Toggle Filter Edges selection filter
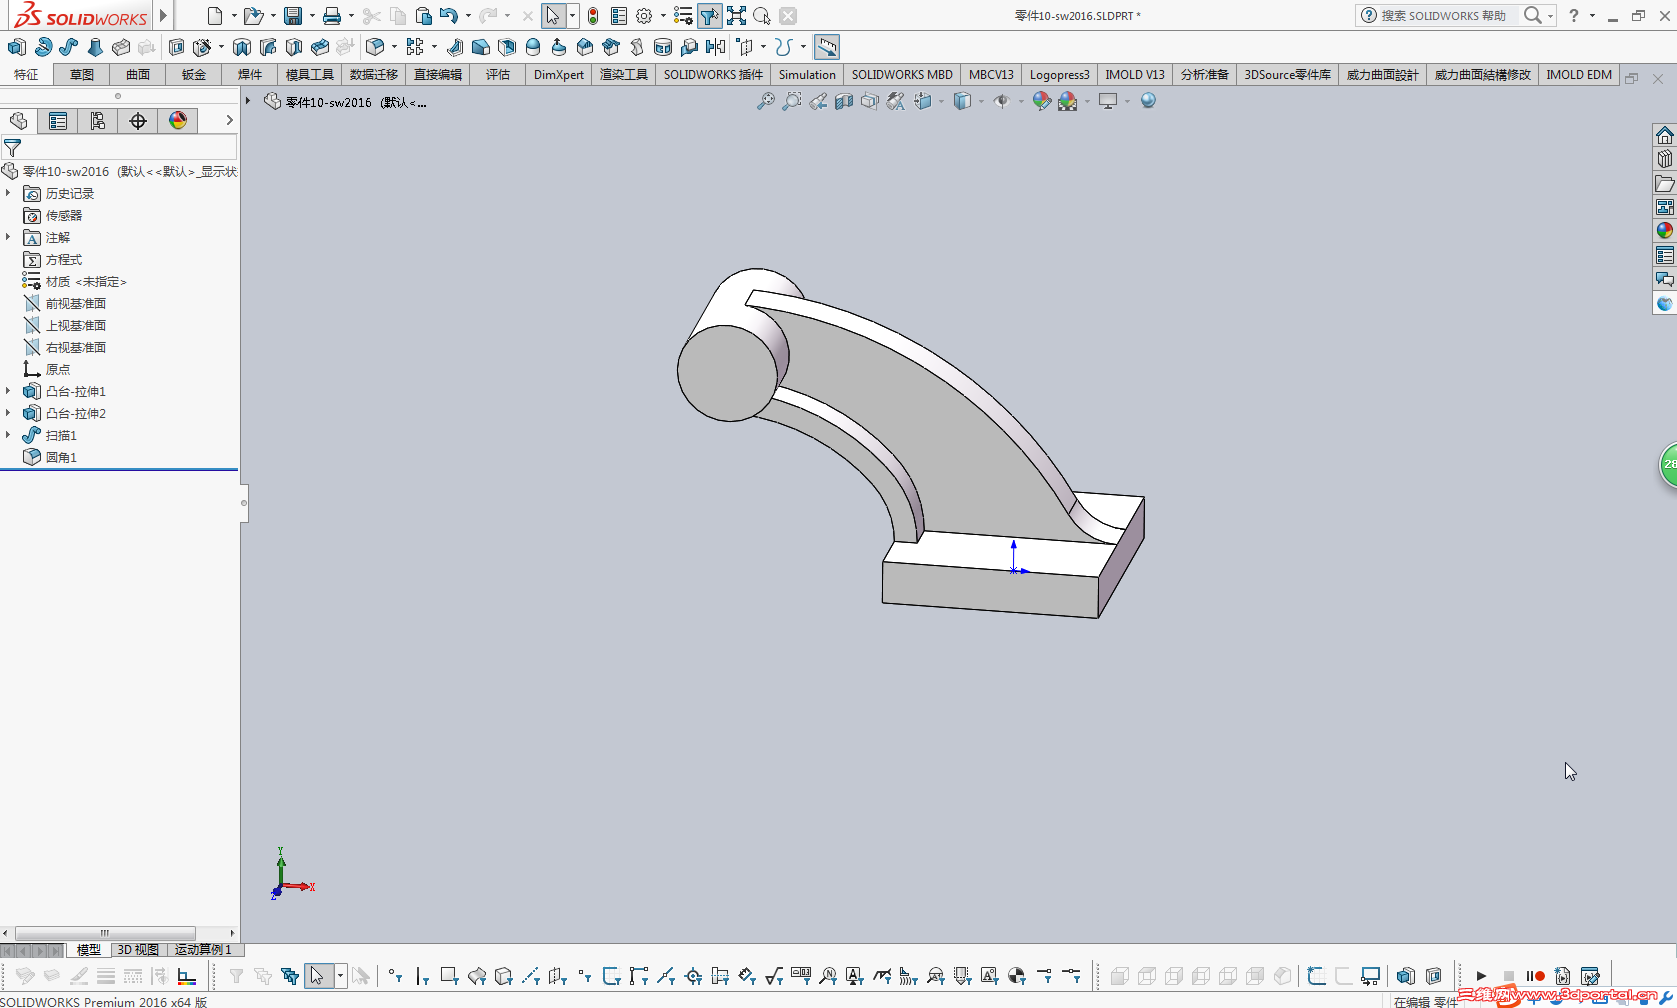This screenshot has width=1677, height=1008. pos(423,976)
